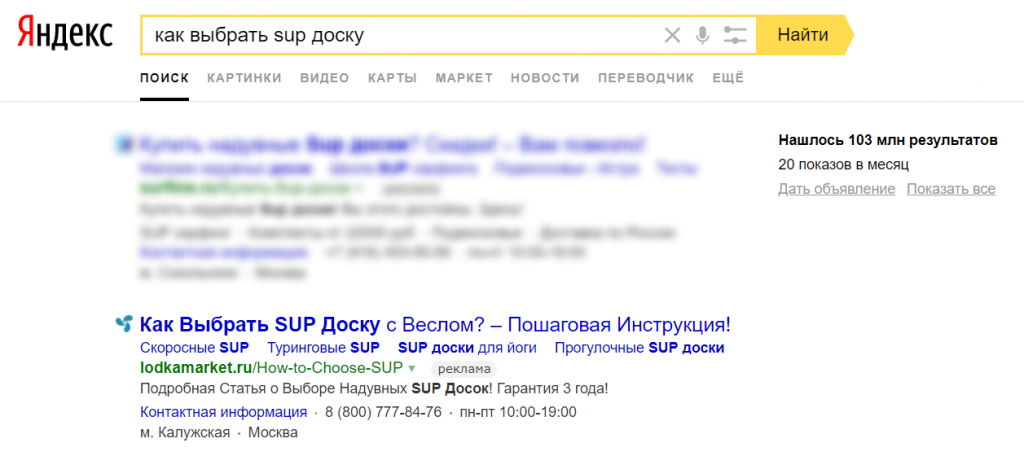Click the lodkamarket favicon next to the result

point(123,324)
